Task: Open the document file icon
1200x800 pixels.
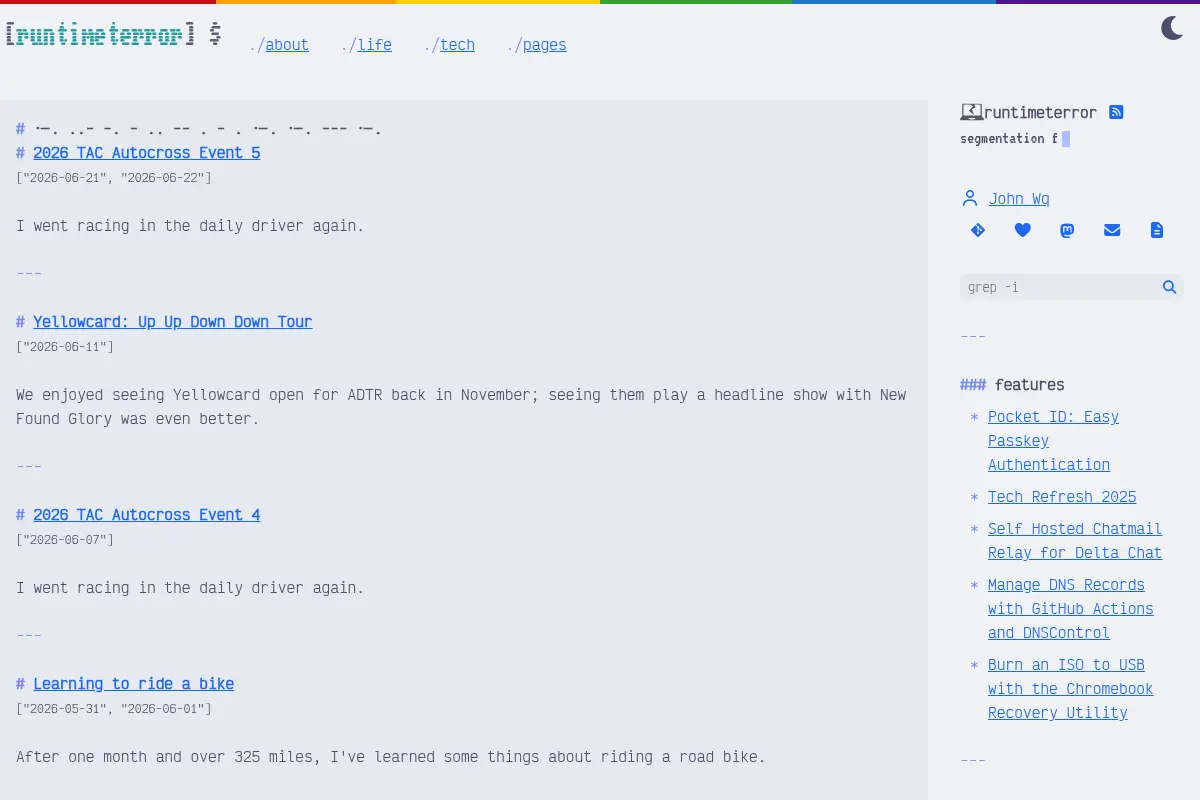Action: [1157, 230]
